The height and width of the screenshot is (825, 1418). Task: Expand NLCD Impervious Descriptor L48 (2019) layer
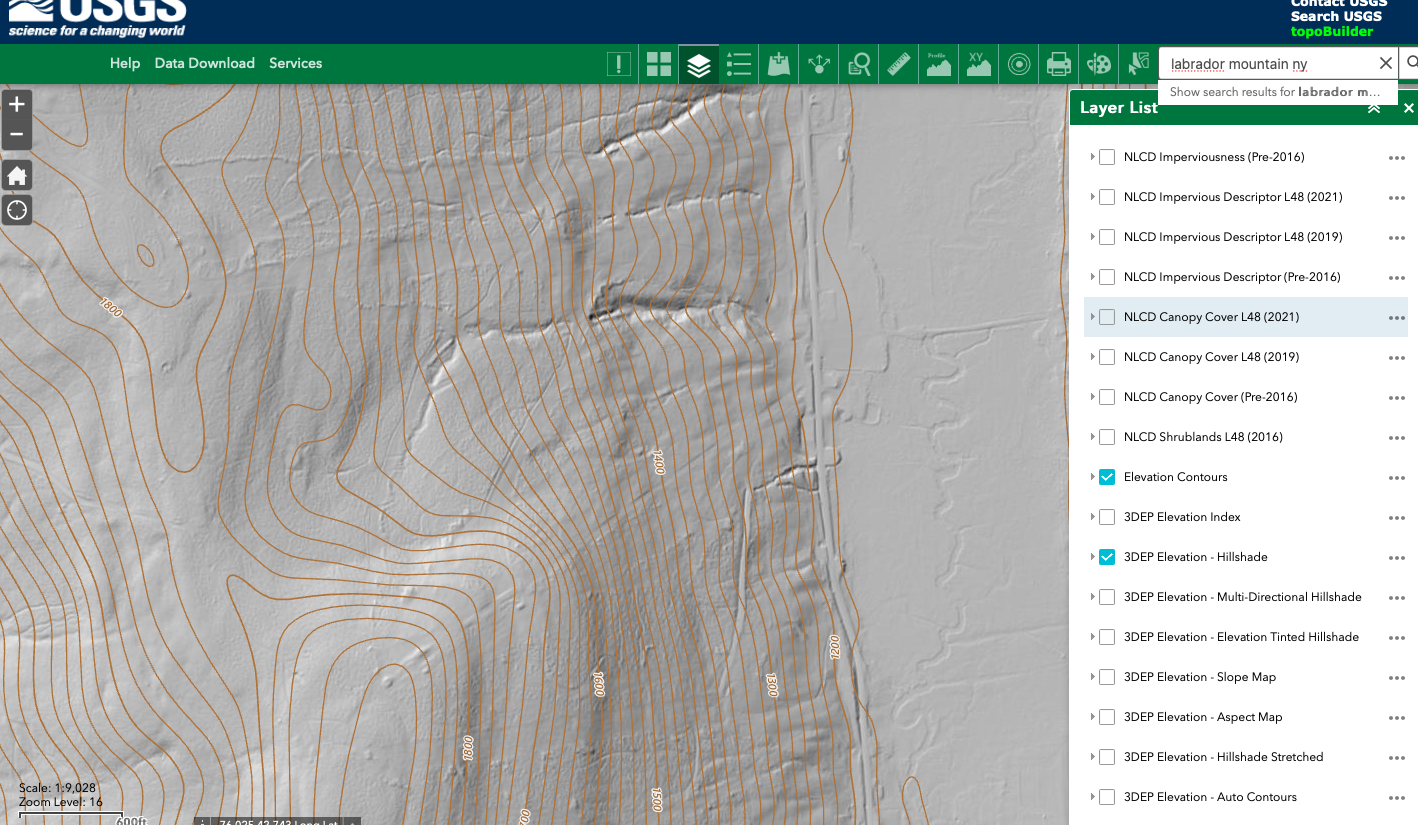tap(1092, 237)
